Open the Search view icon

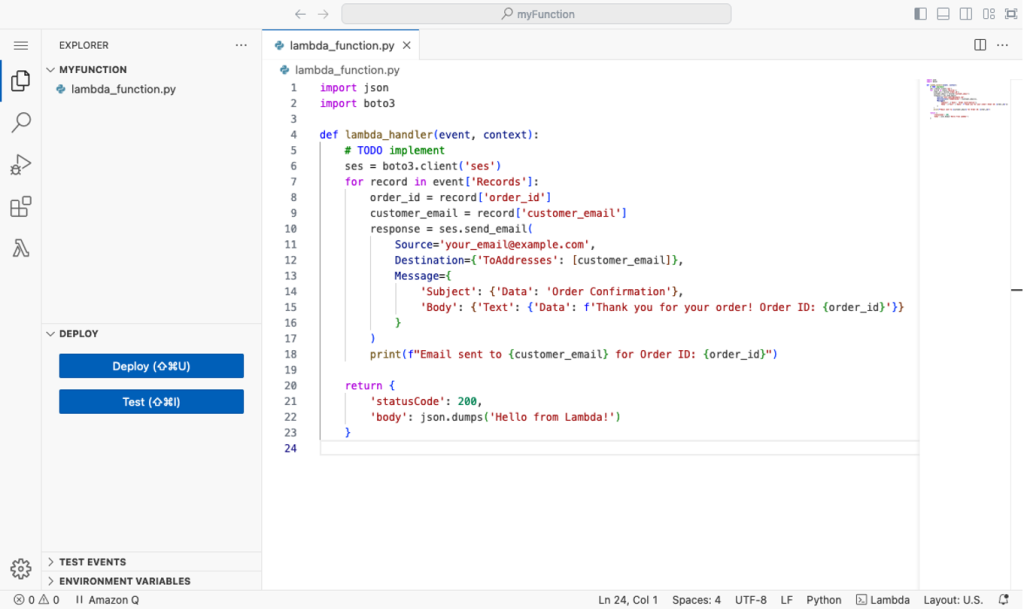(20, 123)
